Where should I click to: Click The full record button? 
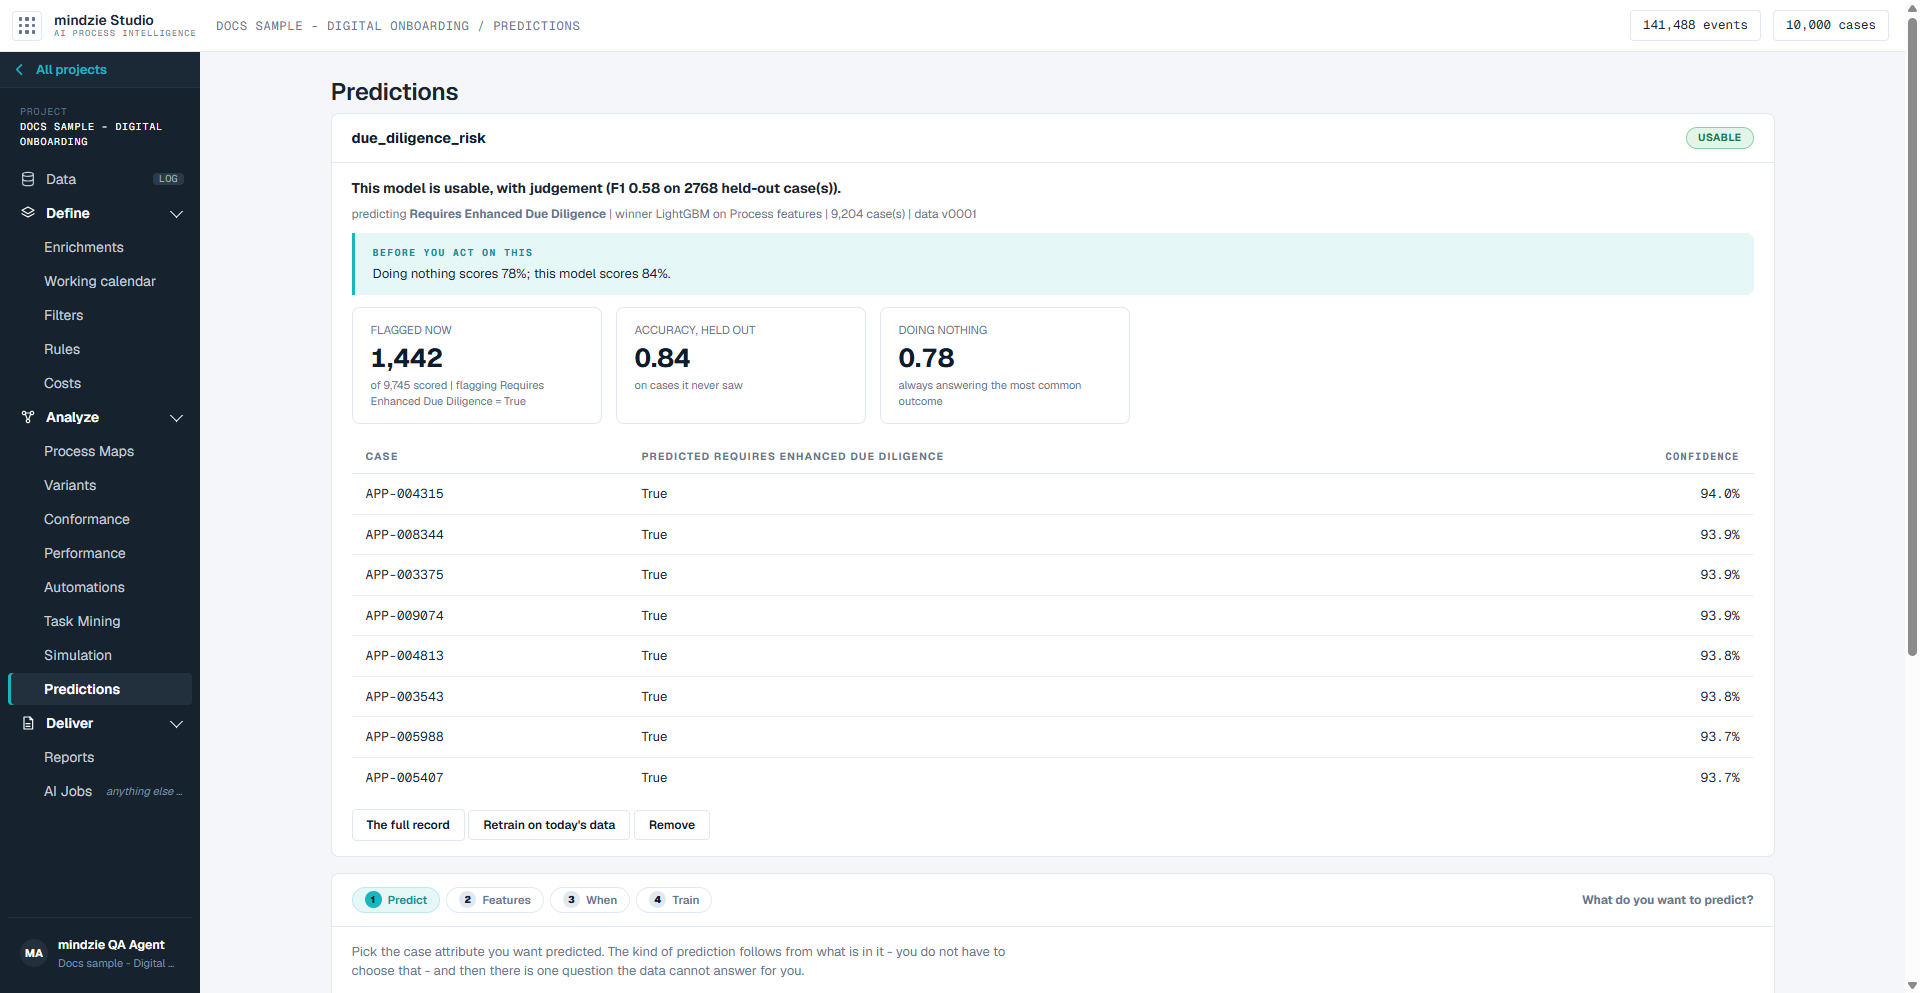[x=408, y=825]
